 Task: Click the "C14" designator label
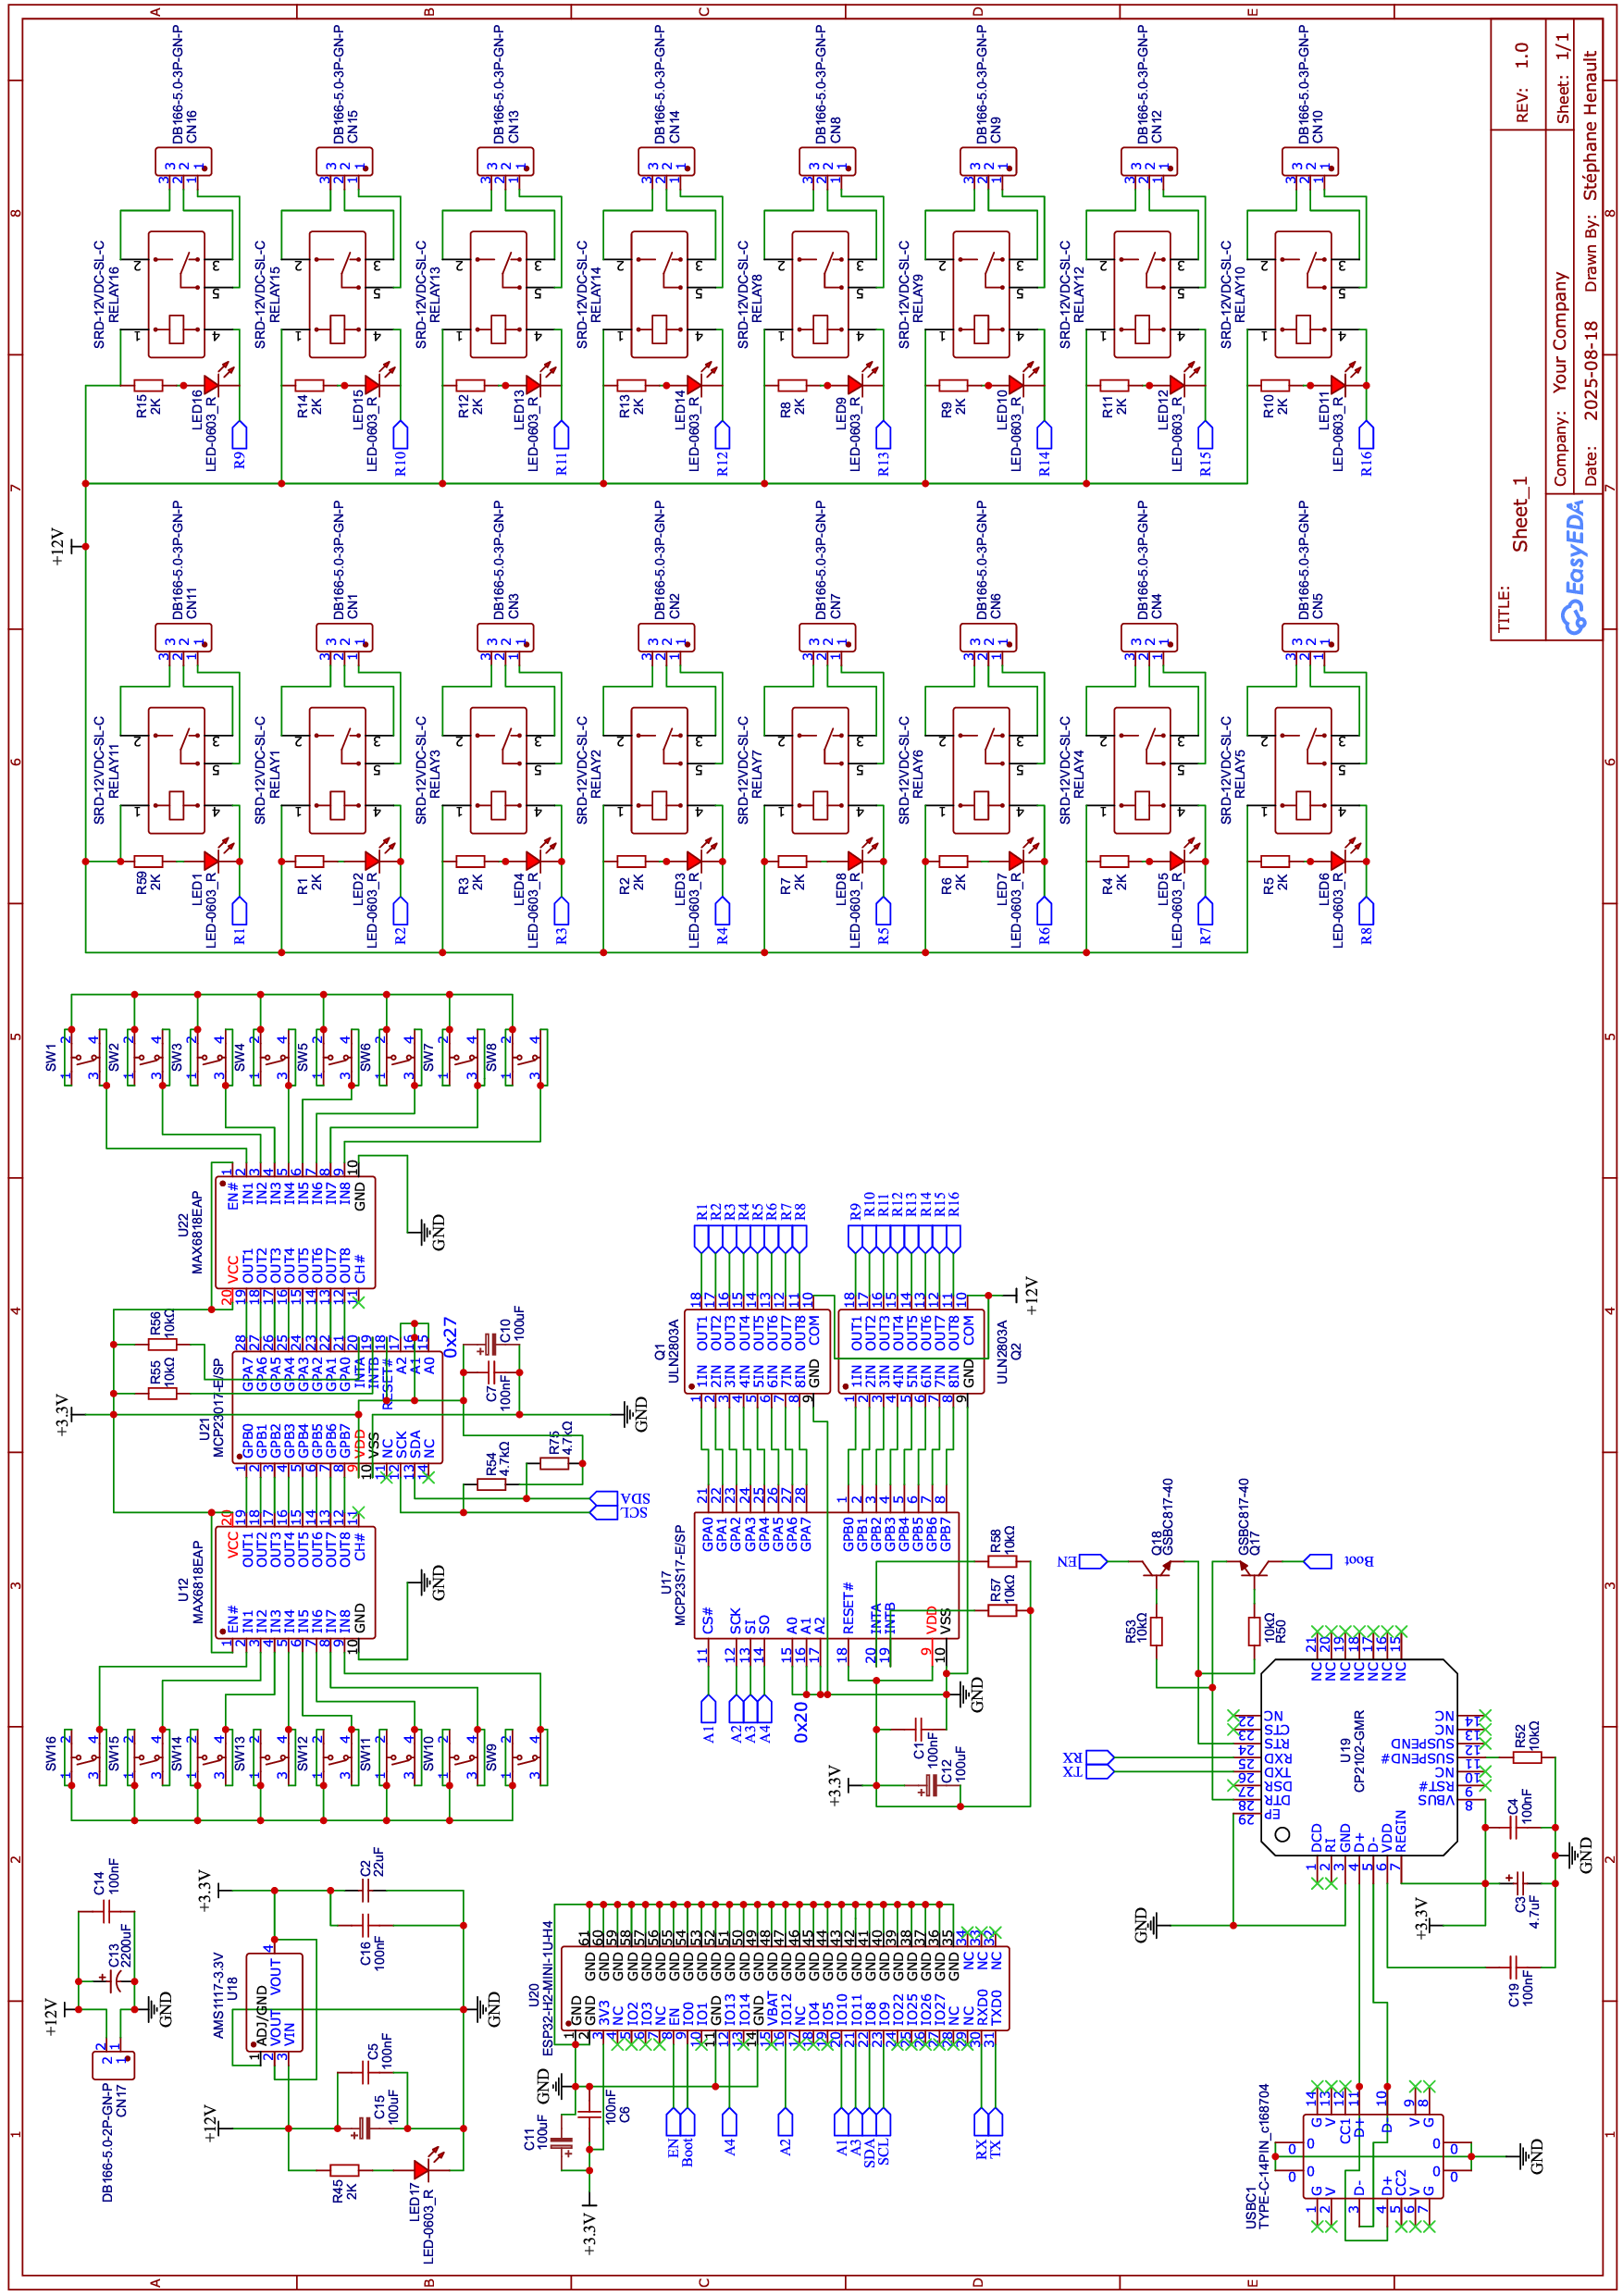tap(99, 1883)
